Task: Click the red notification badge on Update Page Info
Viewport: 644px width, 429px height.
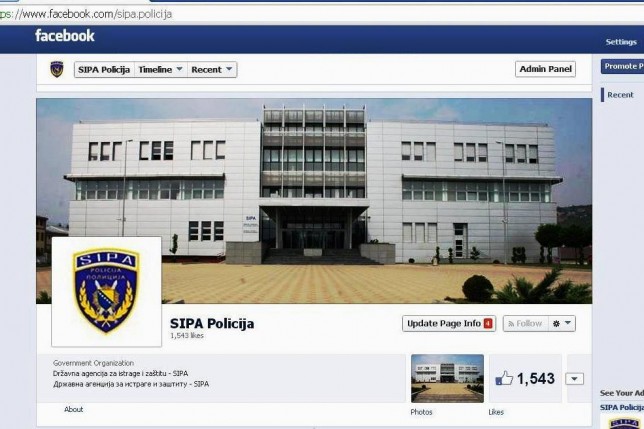Action: 488,323
